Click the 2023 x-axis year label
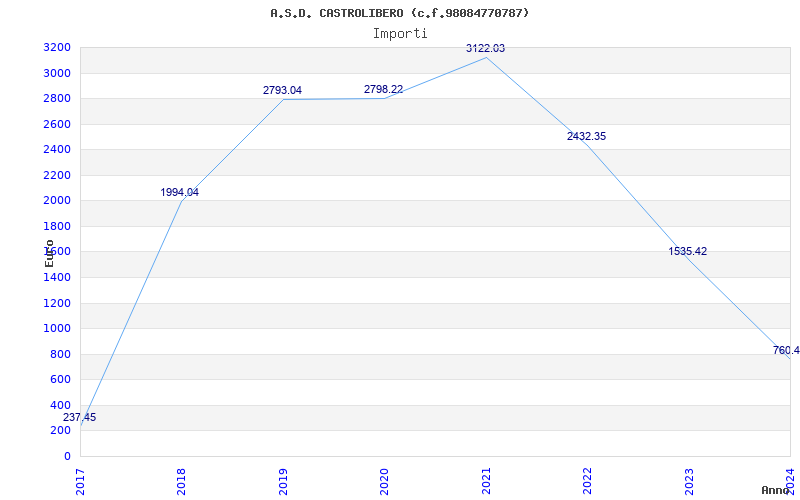The height and width of the screenshot is (500, 800). (x=689, y=482)
